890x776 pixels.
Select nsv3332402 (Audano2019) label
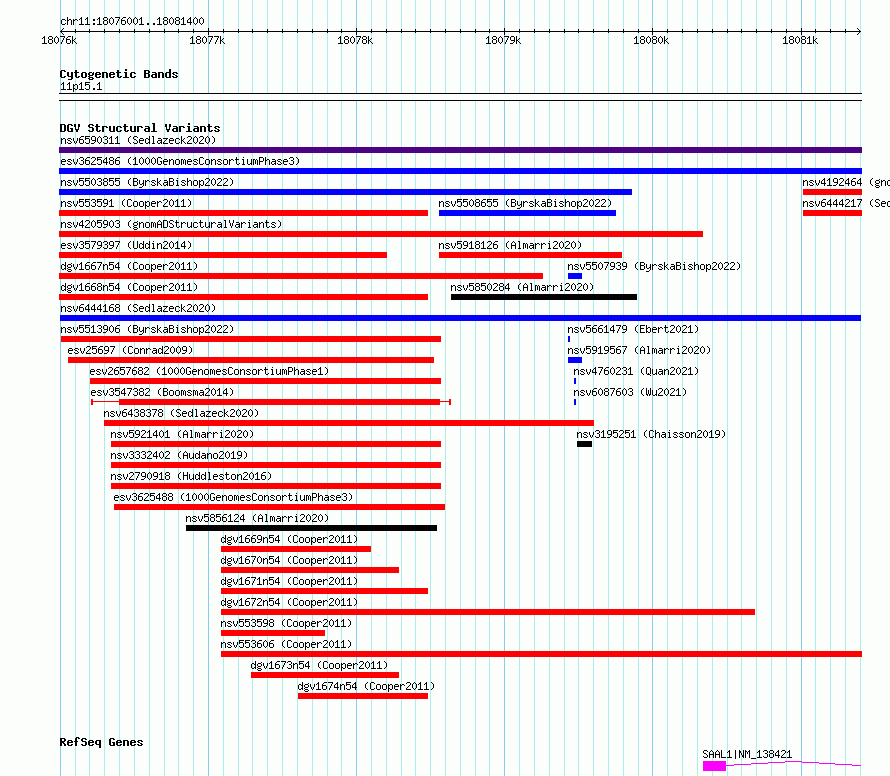179,455
